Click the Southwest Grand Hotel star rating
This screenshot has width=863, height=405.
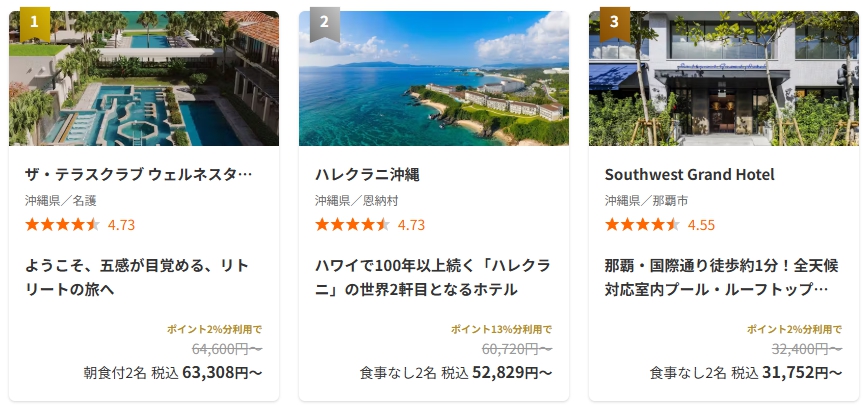pyautogui.click(x=642, y=224)
